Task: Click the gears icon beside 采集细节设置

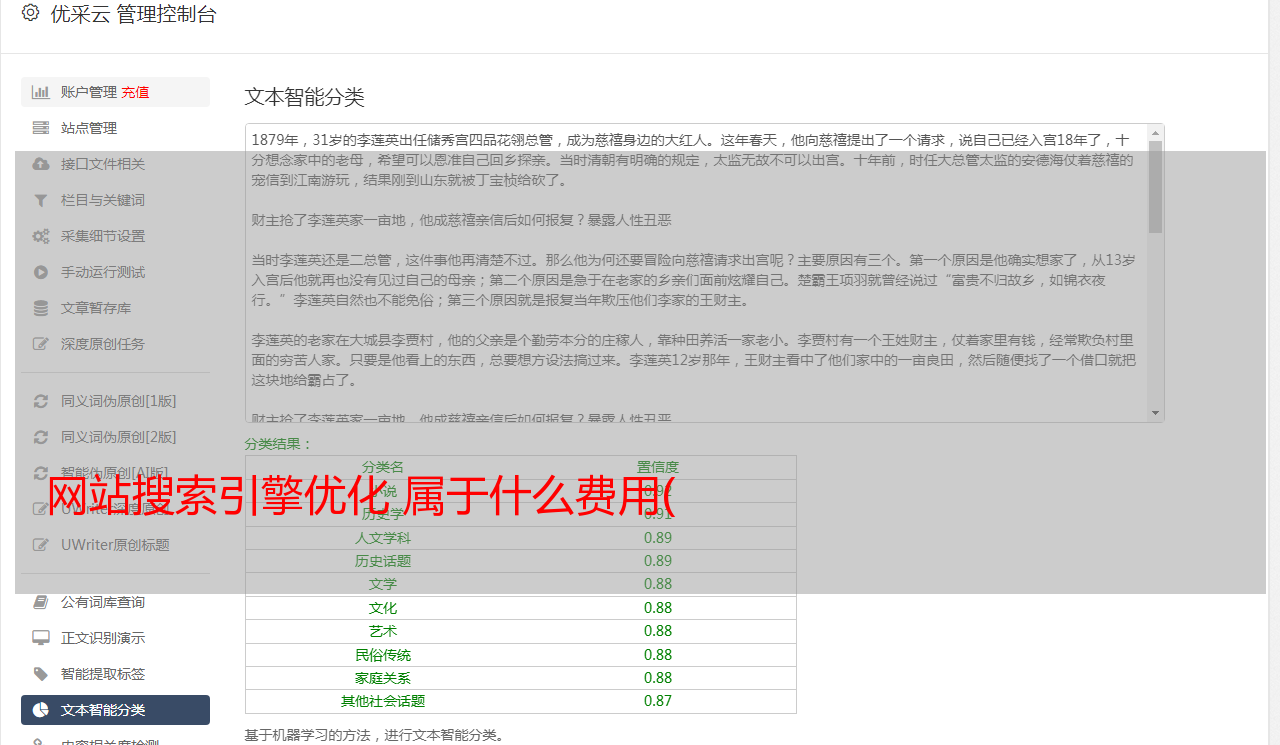Action: [x=41, y=236]
